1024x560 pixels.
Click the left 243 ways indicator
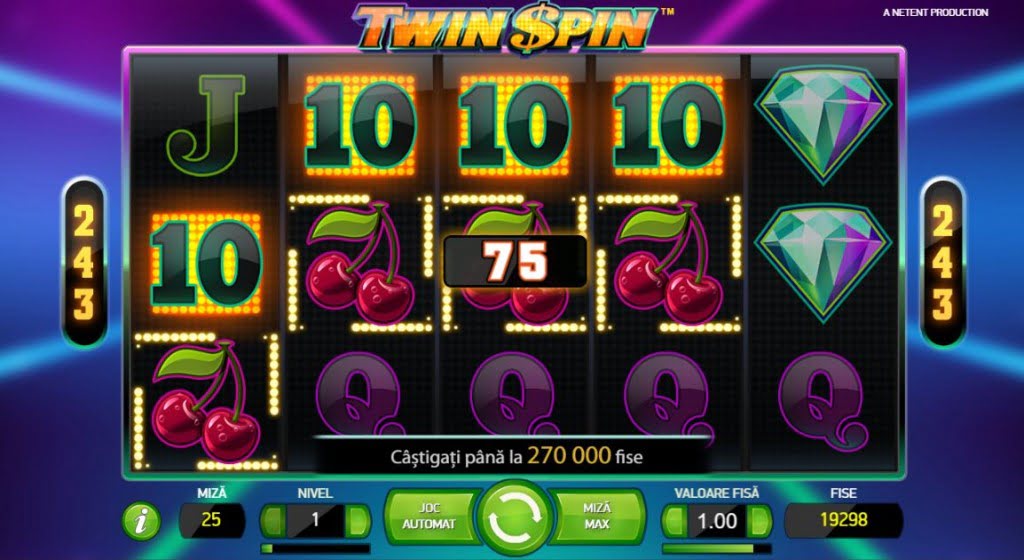coord(84,262)
